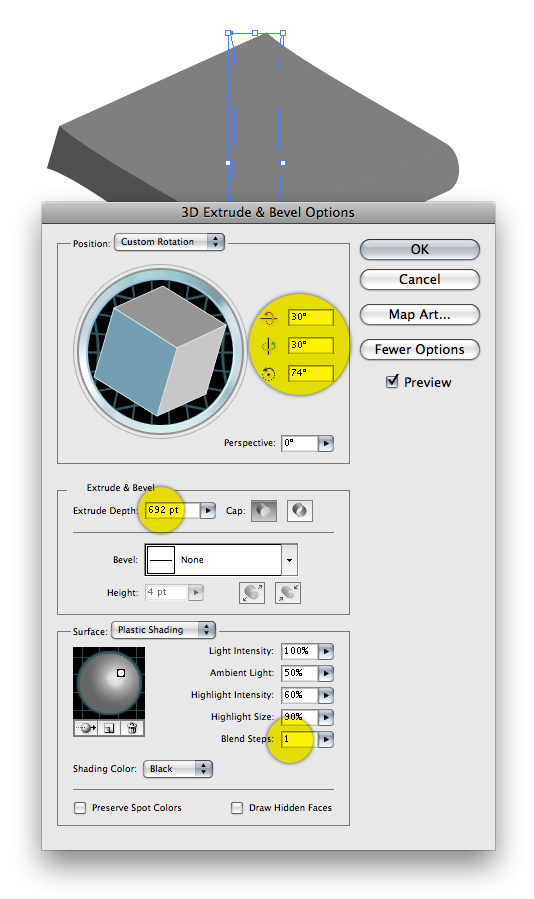
Task: Click the bevel Height 4 pt field
Action: [166, 592]
